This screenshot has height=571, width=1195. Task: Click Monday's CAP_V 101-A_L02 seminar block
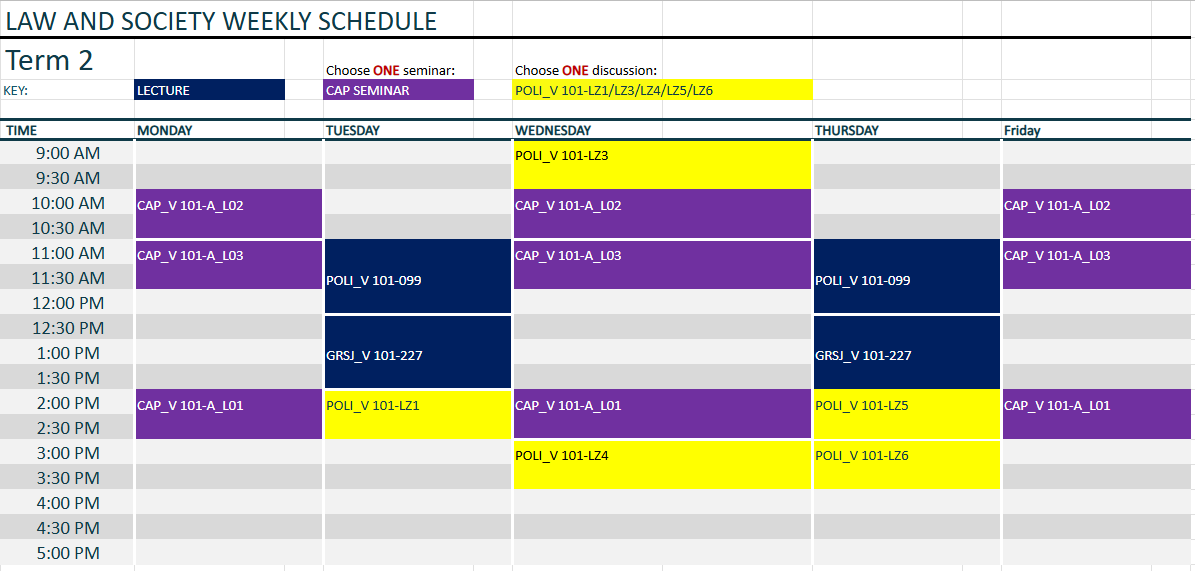(229, 213)
